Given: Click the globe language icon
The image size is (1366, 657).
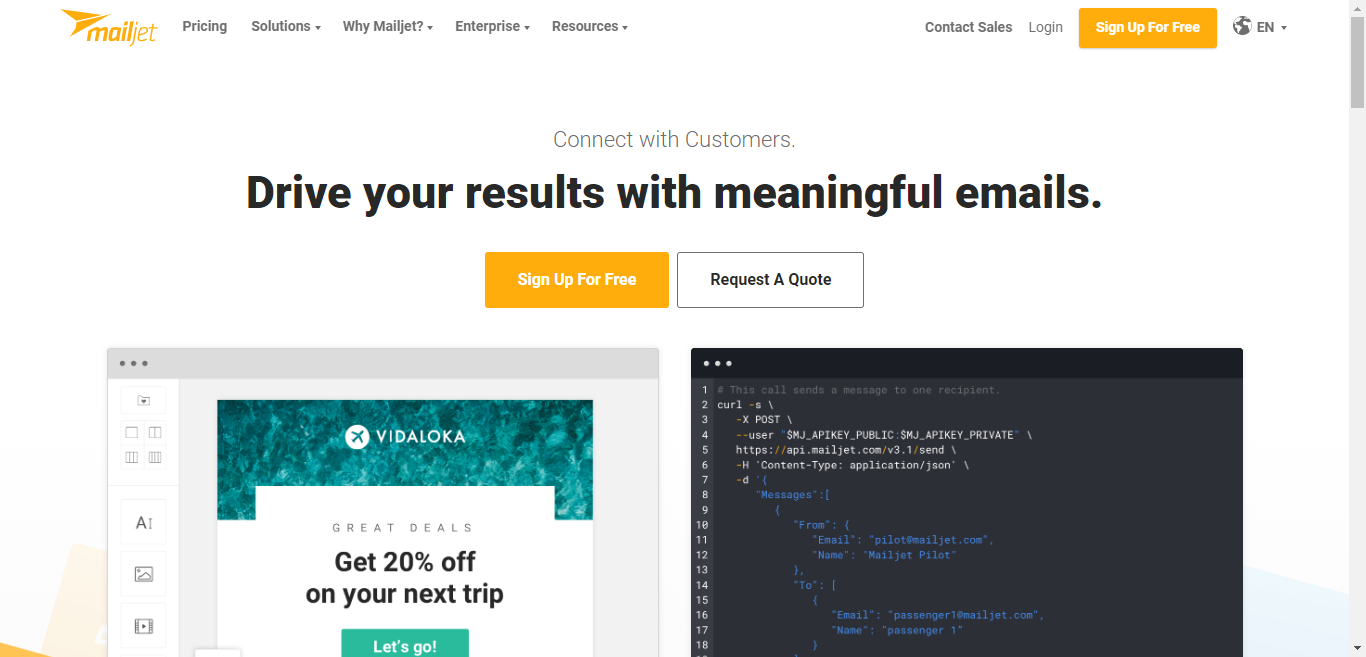Looking at the screenshot, I should pos(1242,26).
